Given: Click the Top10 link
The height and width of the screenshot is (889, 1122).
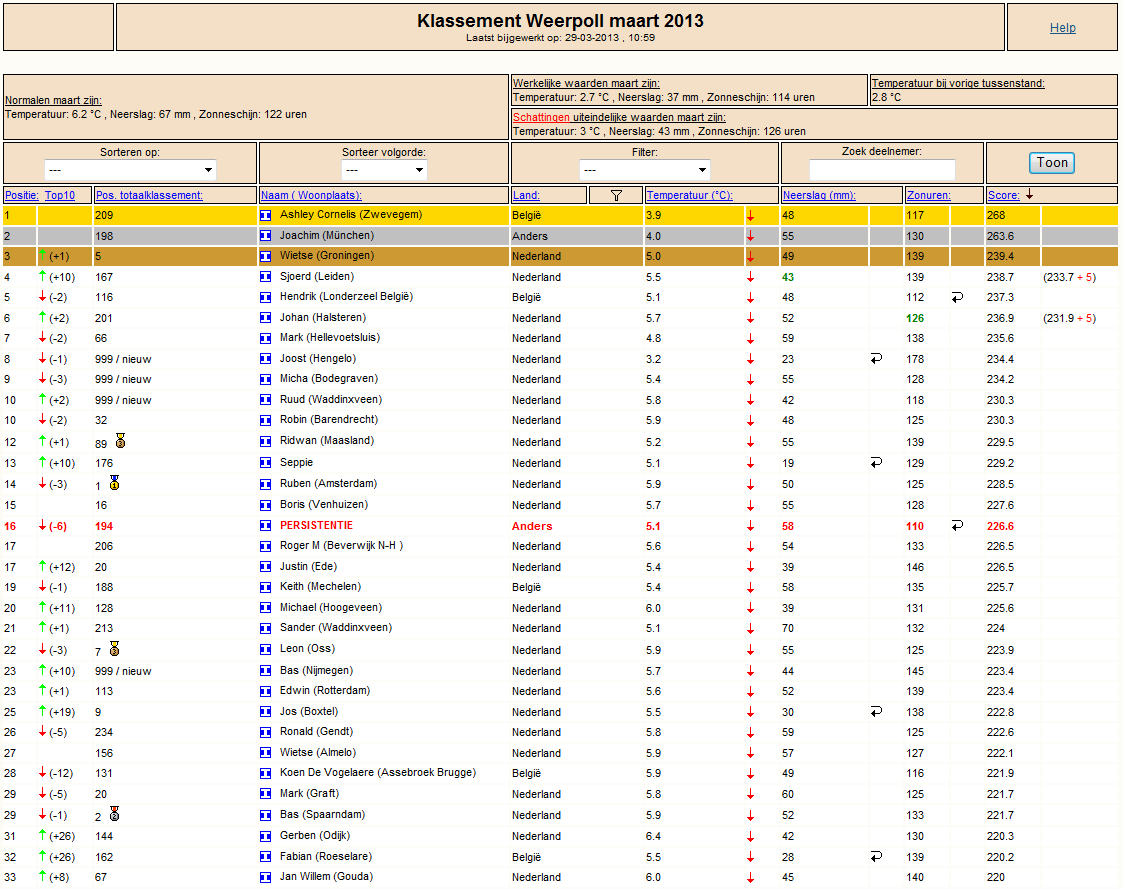Looking at the screenshot, I should coord(60,195).
